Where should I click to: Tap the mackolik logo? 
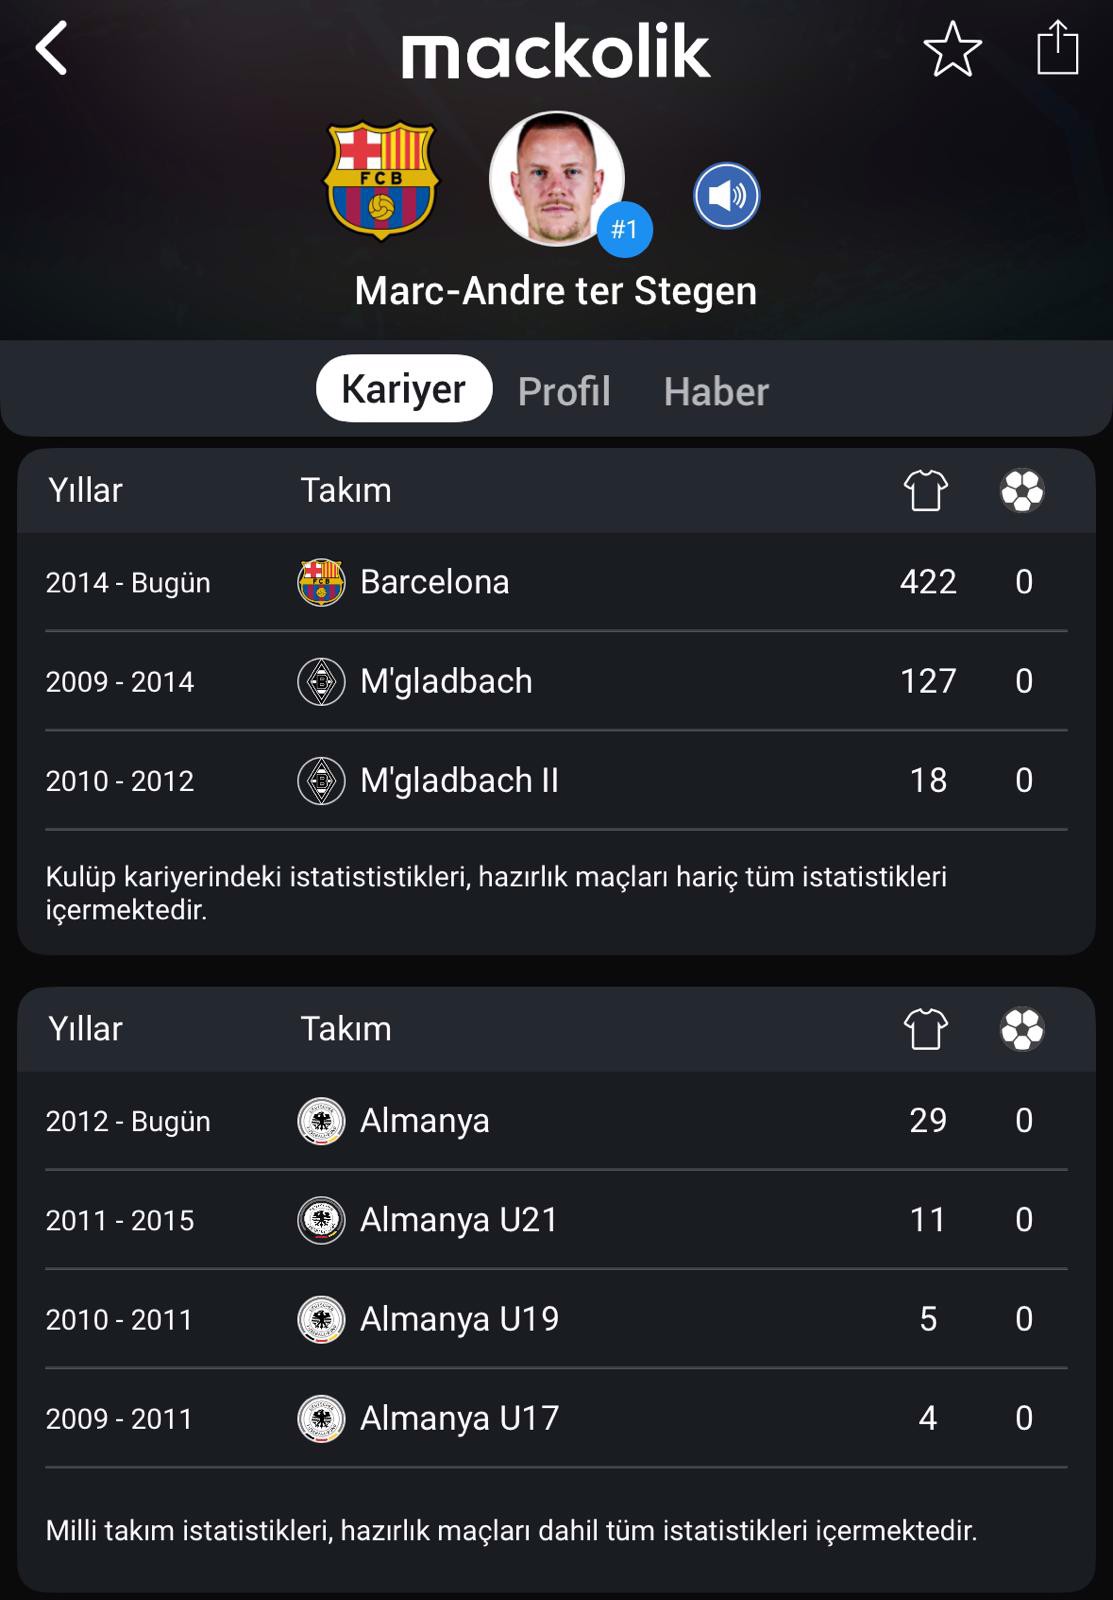click(x=556, y=52)
